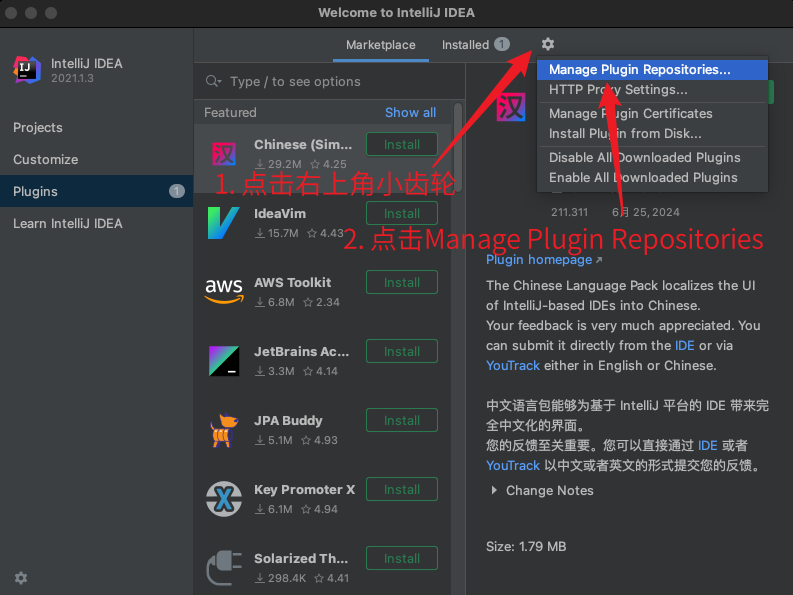This screenshot has width=793, height=595.
Task: Switch to the Installed tab
Action: [x=474, y=45]
